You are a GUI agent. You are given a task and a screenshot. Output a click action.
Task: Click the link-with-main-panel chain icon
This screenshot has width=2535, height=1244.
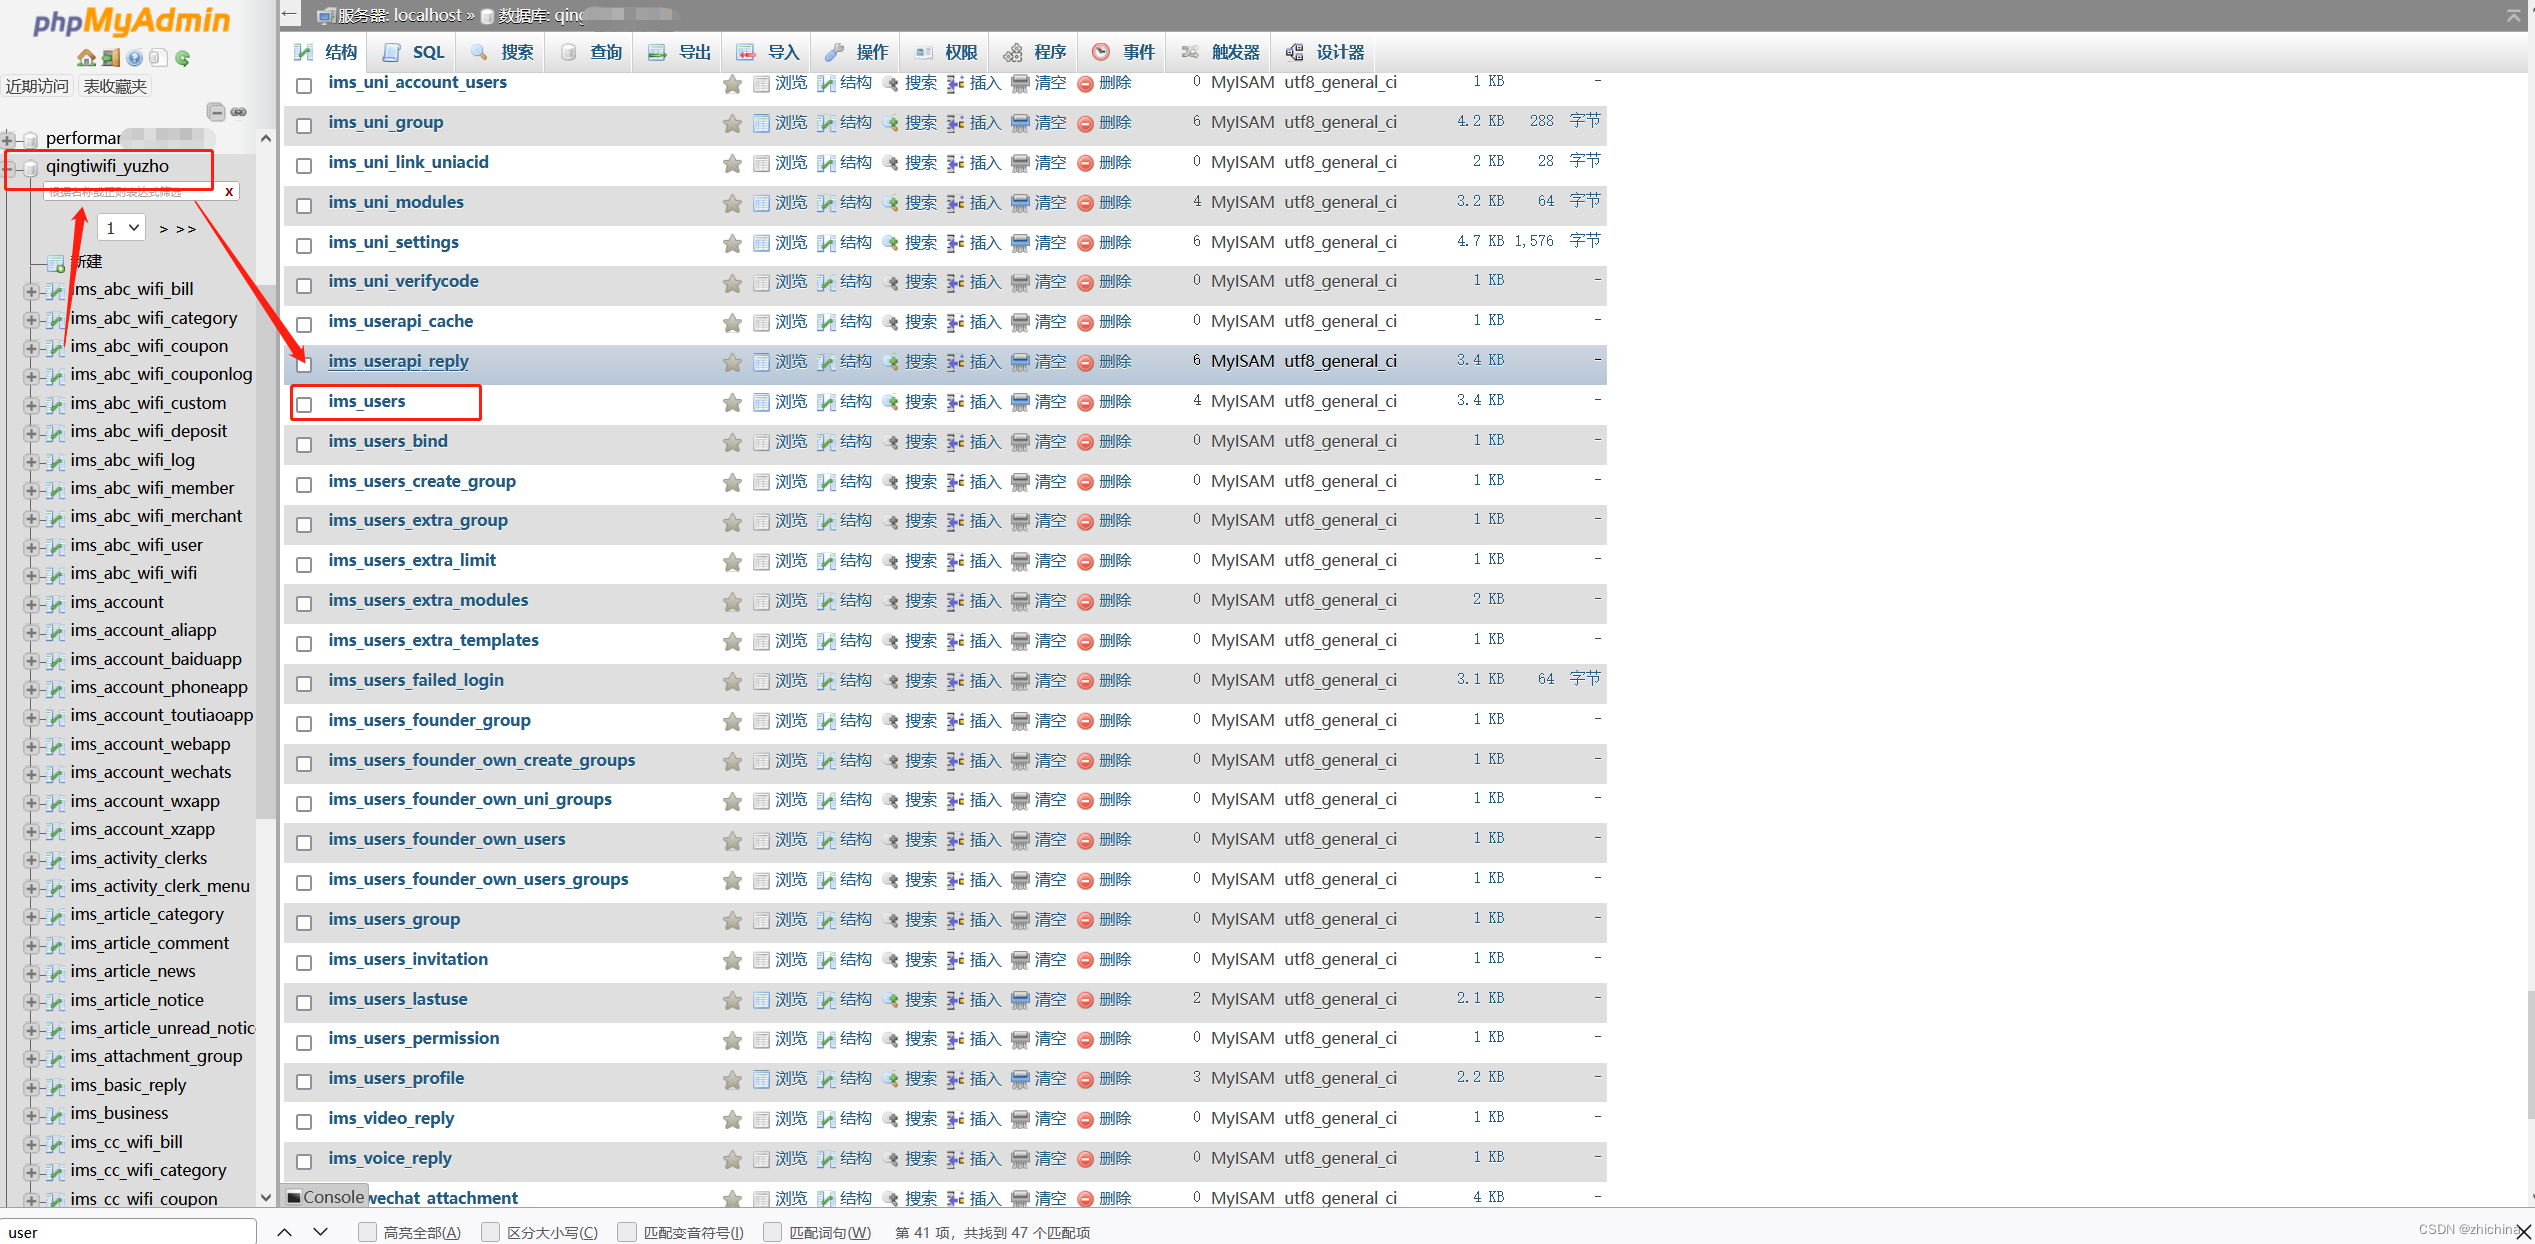tap(239, 111)
